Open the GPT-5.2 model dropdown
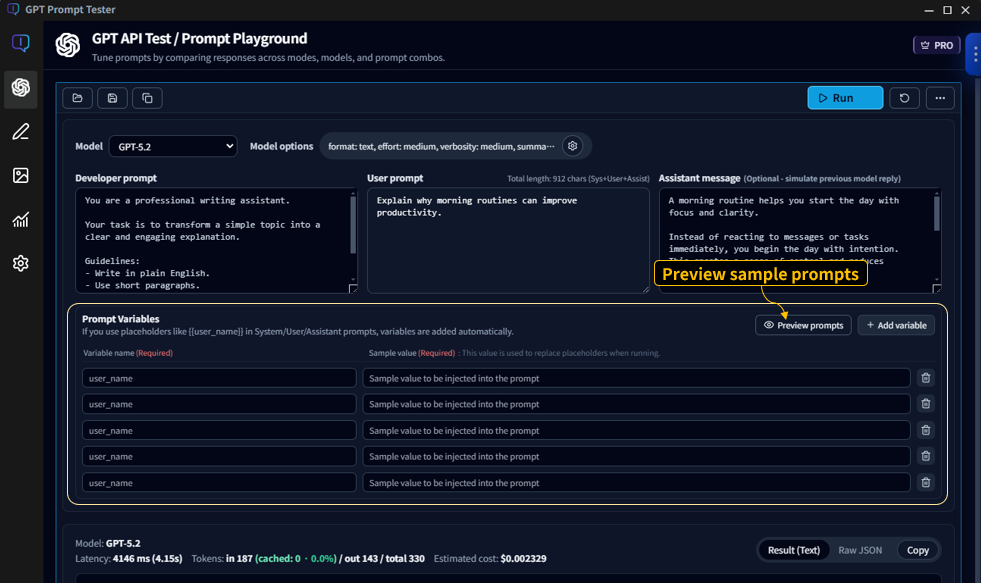The width and height of the screenshot is (981, 583). (x=172, y=146)
